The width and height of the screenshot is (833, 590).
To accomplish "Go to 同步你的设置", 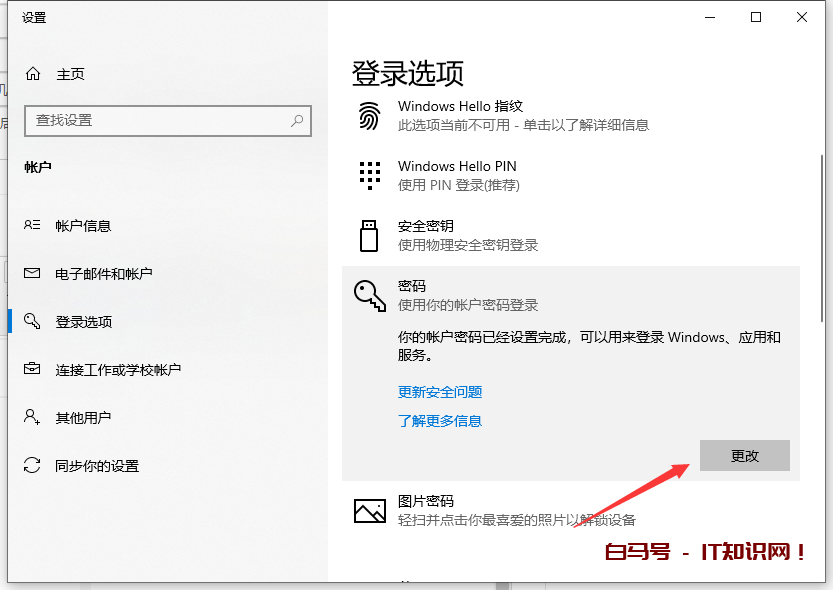I will [x=97, y=466].
